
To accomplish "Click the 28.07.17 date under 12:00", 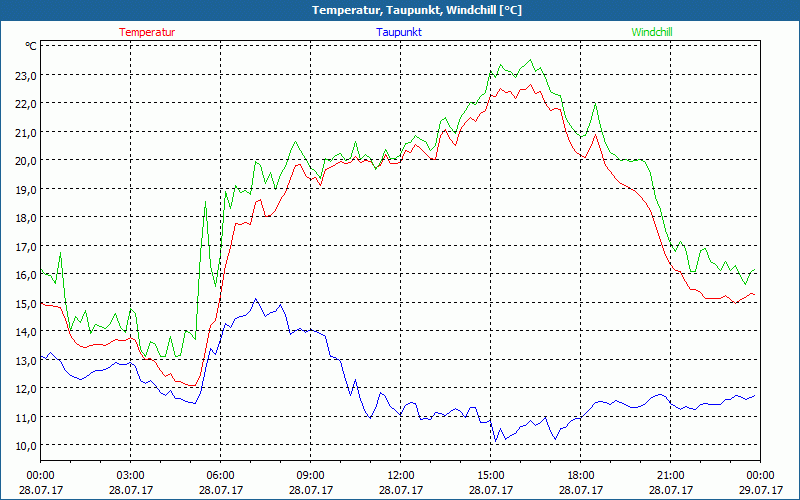I will tap(401, 490).
